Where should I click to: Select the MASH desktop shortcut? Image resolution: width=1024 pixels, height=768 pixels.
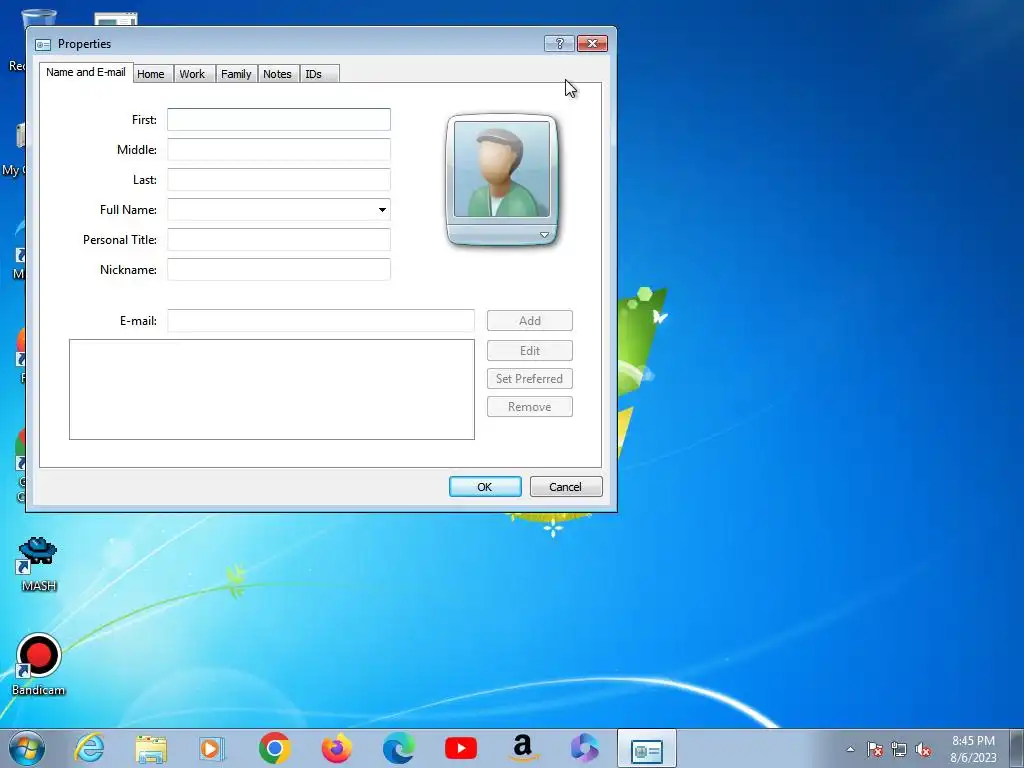39,565
